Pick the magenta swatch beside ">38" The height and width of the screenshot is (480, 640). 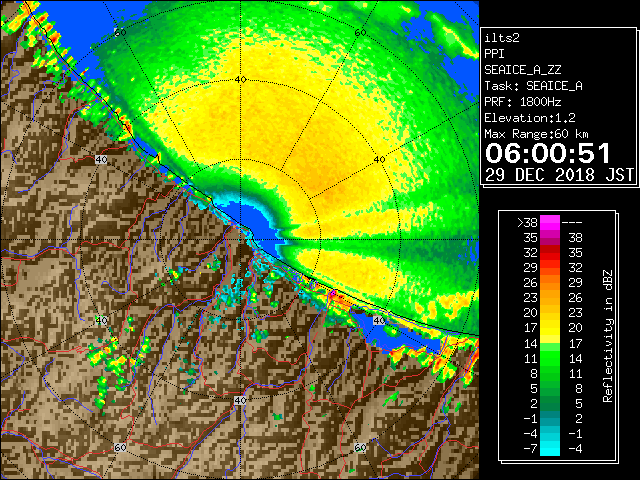pos(550,222)
